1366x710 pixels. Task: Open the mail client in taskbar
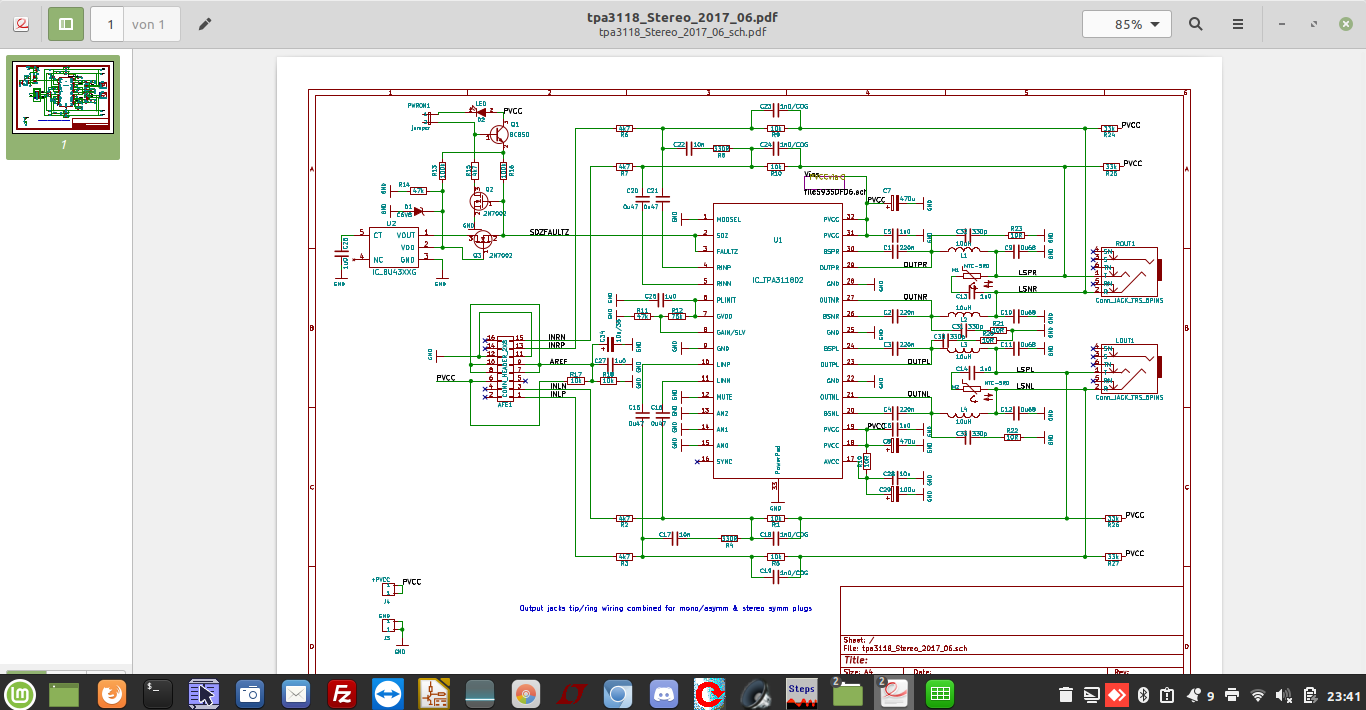pos(295,693)
